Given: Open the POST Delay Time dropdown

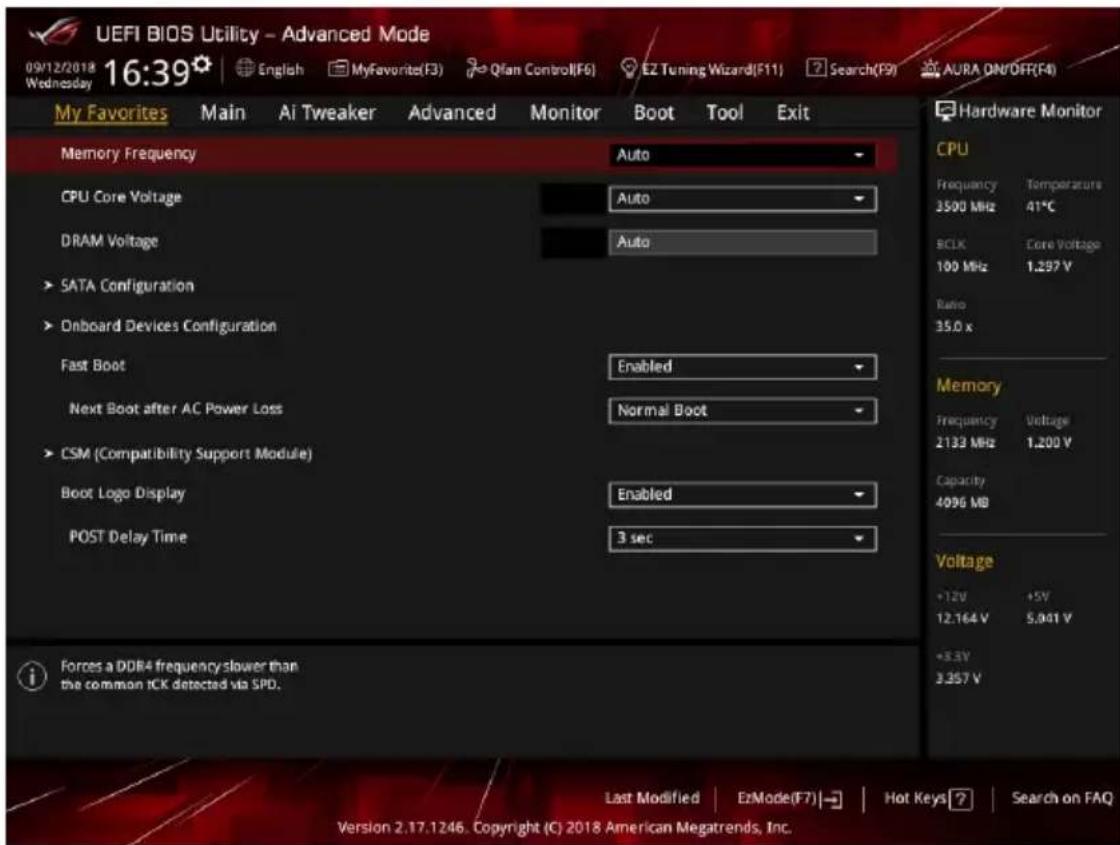Looking at the screenshot, I should pos(742,538).
